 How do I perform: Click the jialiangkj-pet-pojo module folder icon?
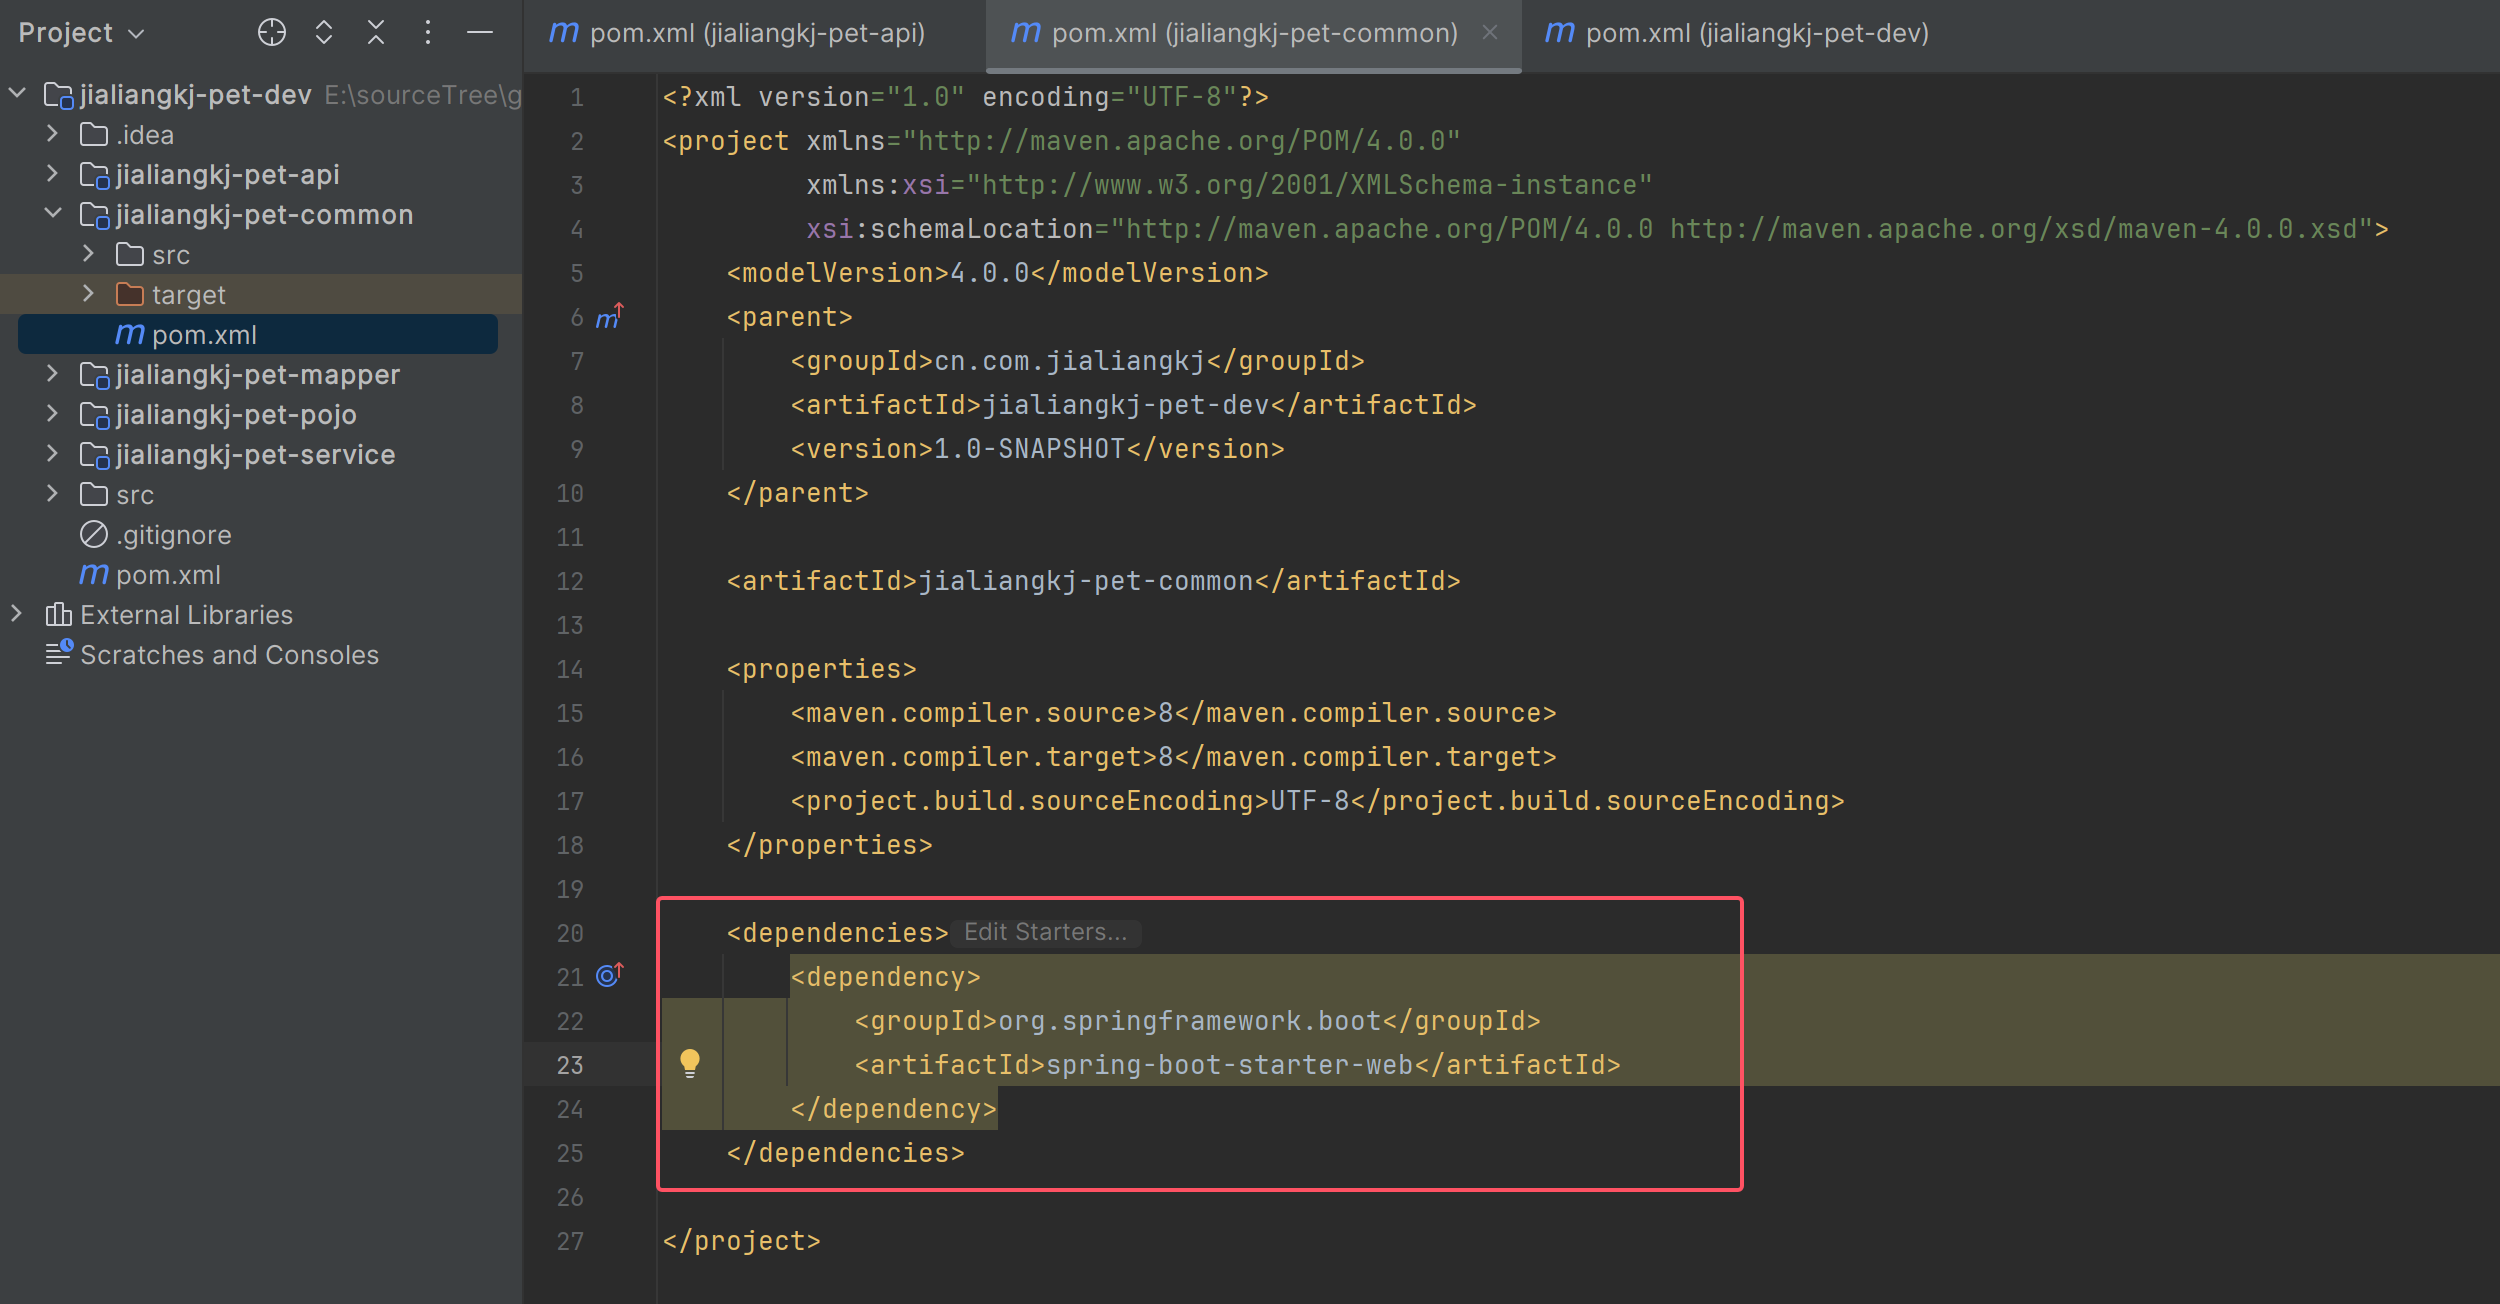coord(94,415)
